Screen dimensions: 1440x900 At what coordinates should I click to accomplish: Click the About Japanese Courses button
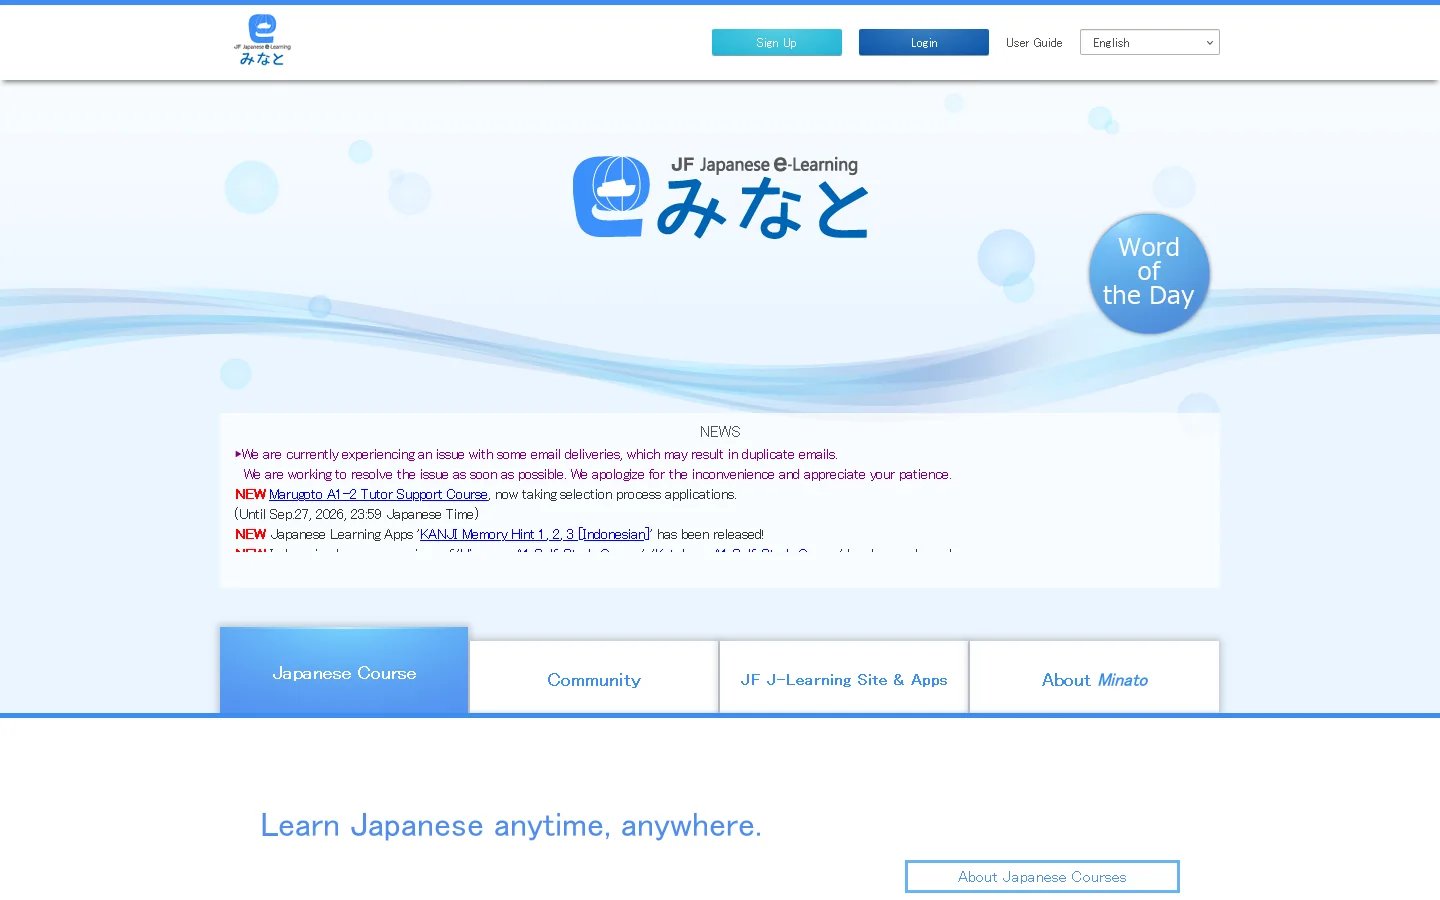pos(1042,876)
